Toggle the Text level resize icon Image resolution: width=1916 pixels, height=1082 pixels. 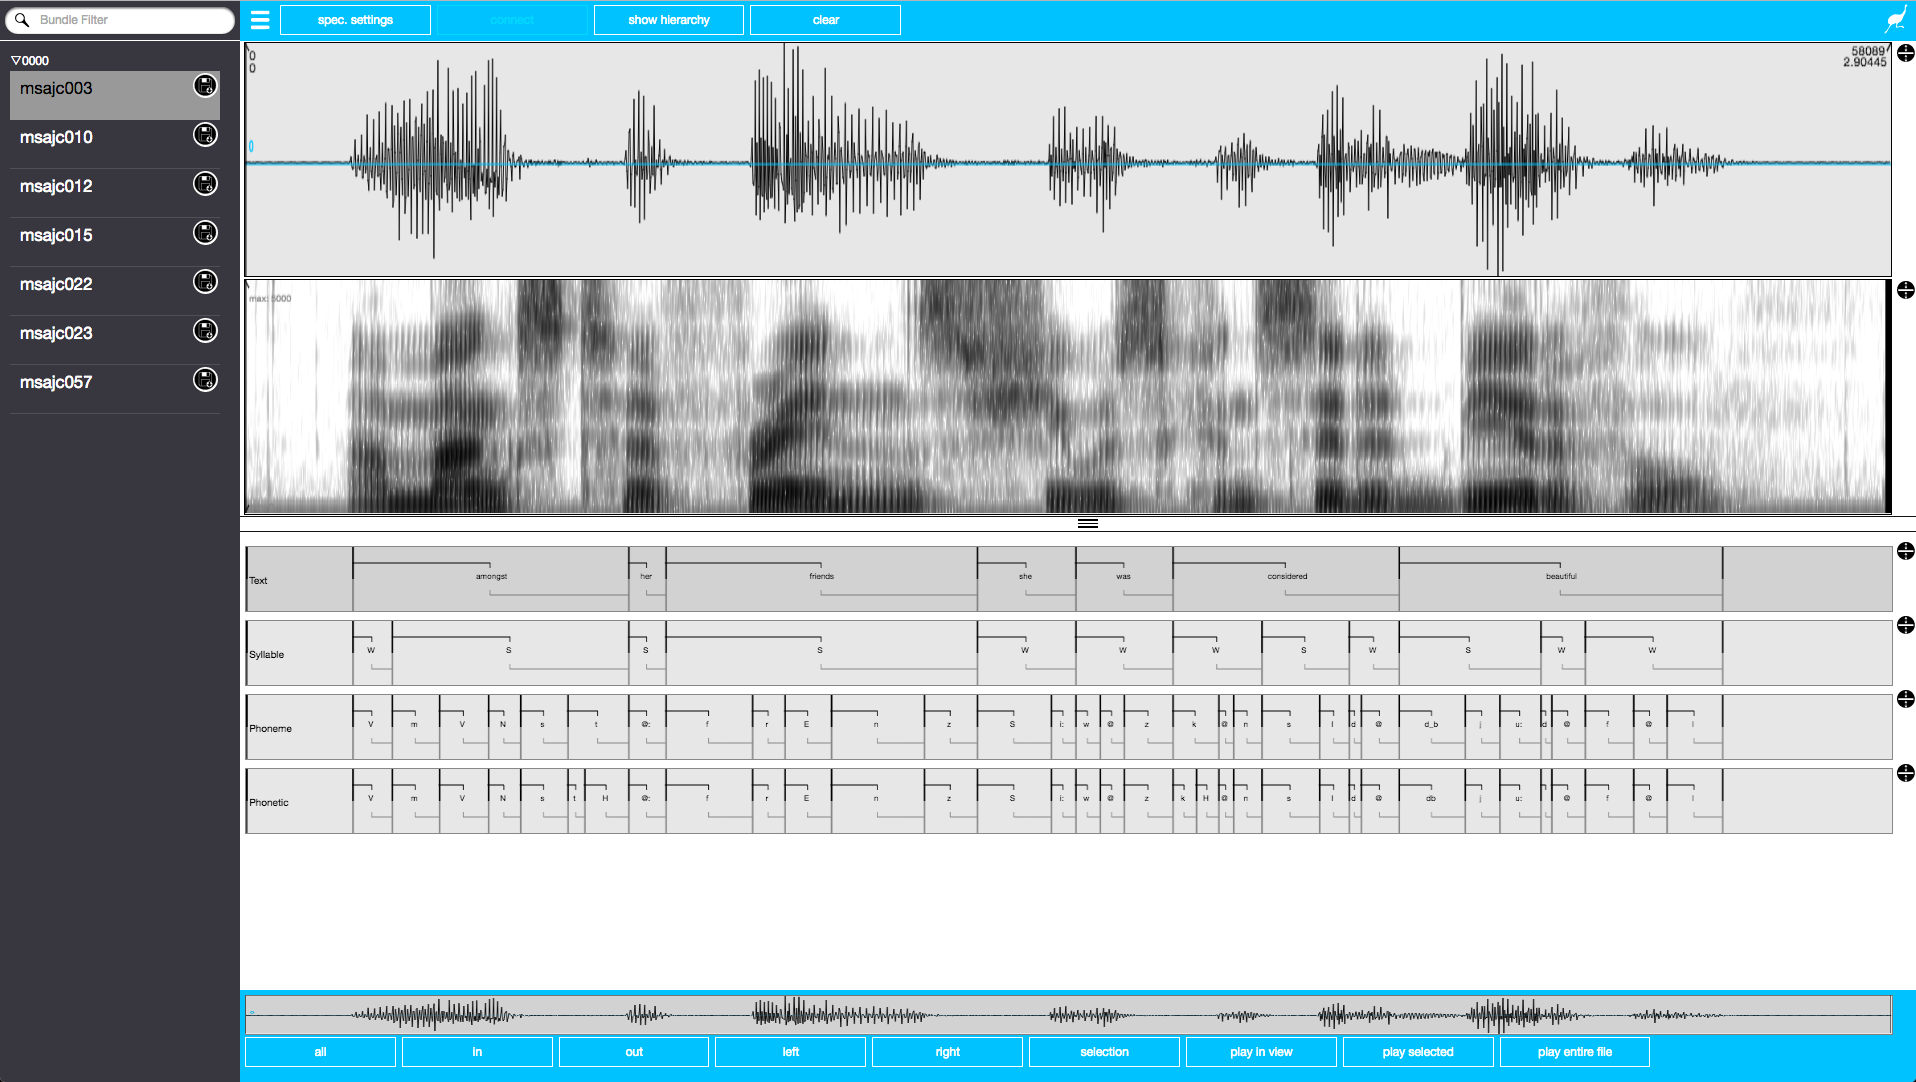pos(1905,551)
